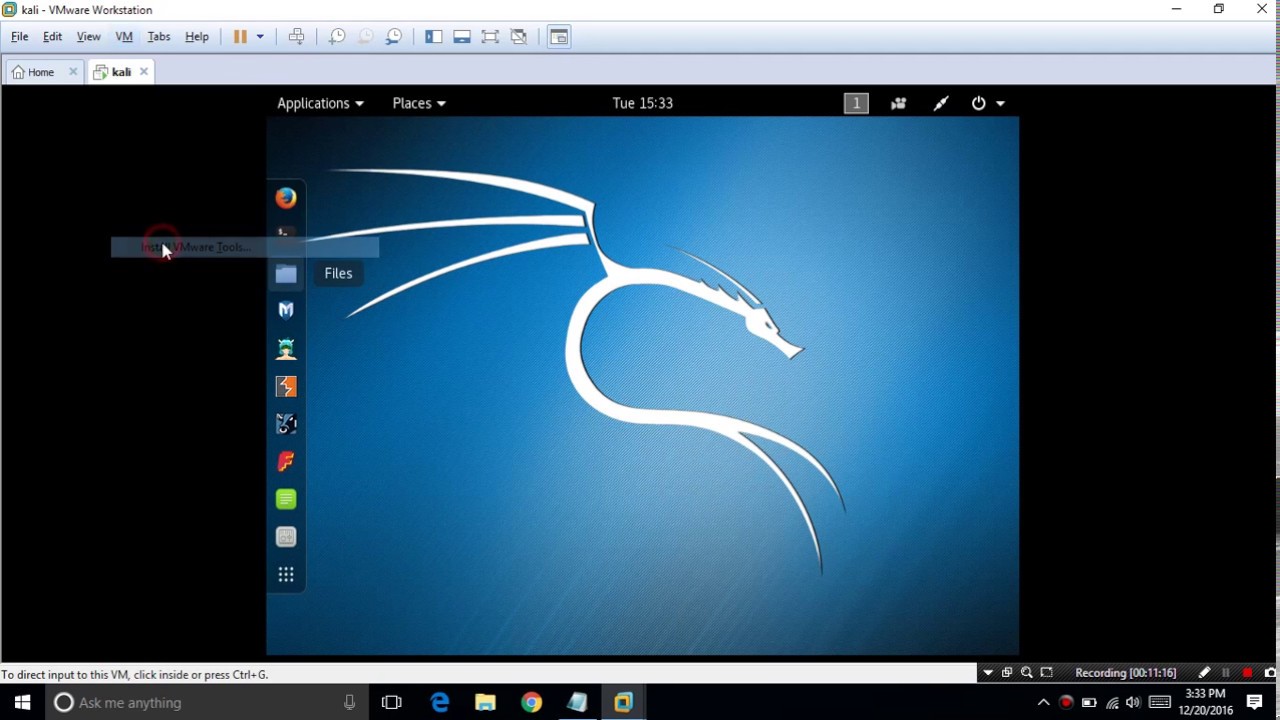Pause the recording
The image size is (1280, 720).
click(1226, 673)
